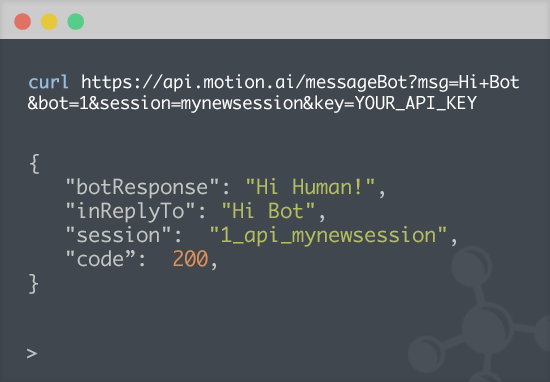Click the green maximize window button
The width and height of the screenshot is (550, 382).
click(76, 21)
